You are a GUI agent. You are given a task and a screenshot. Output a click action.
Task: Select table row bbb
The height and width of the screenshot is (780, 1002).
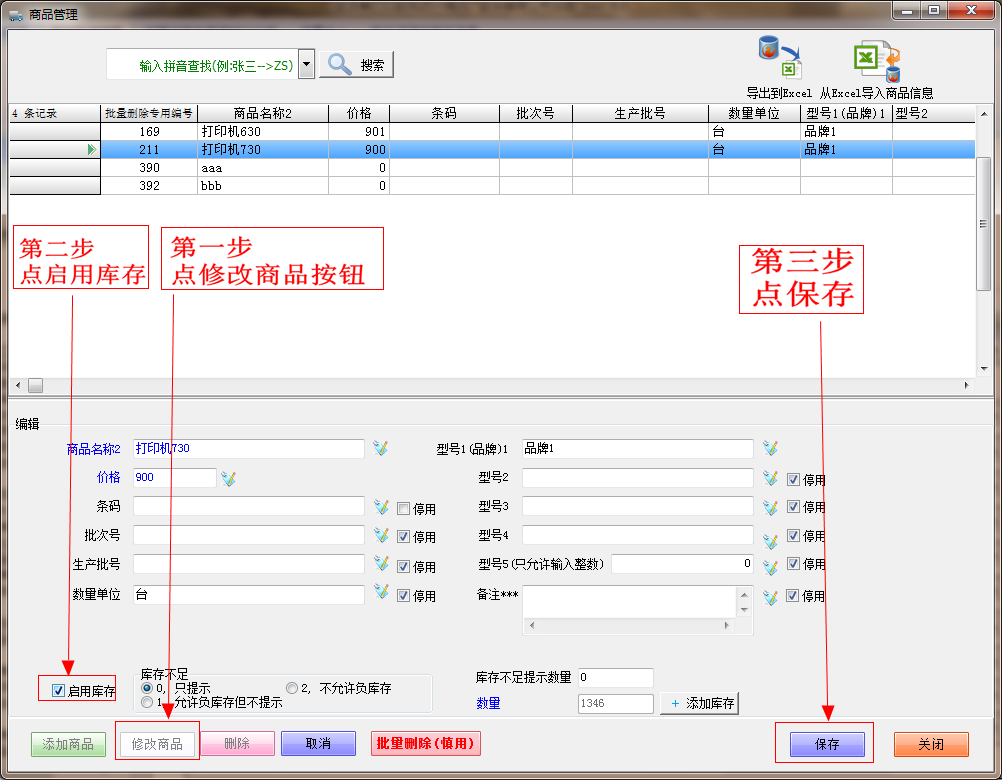(492, 186)
